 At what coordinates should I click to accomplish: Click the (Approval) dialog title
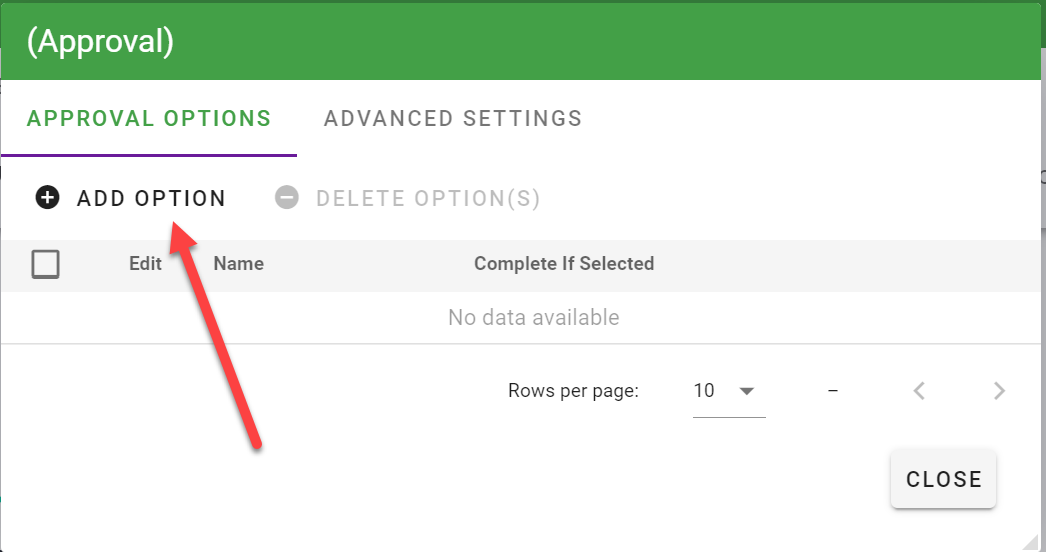point(100,41)
